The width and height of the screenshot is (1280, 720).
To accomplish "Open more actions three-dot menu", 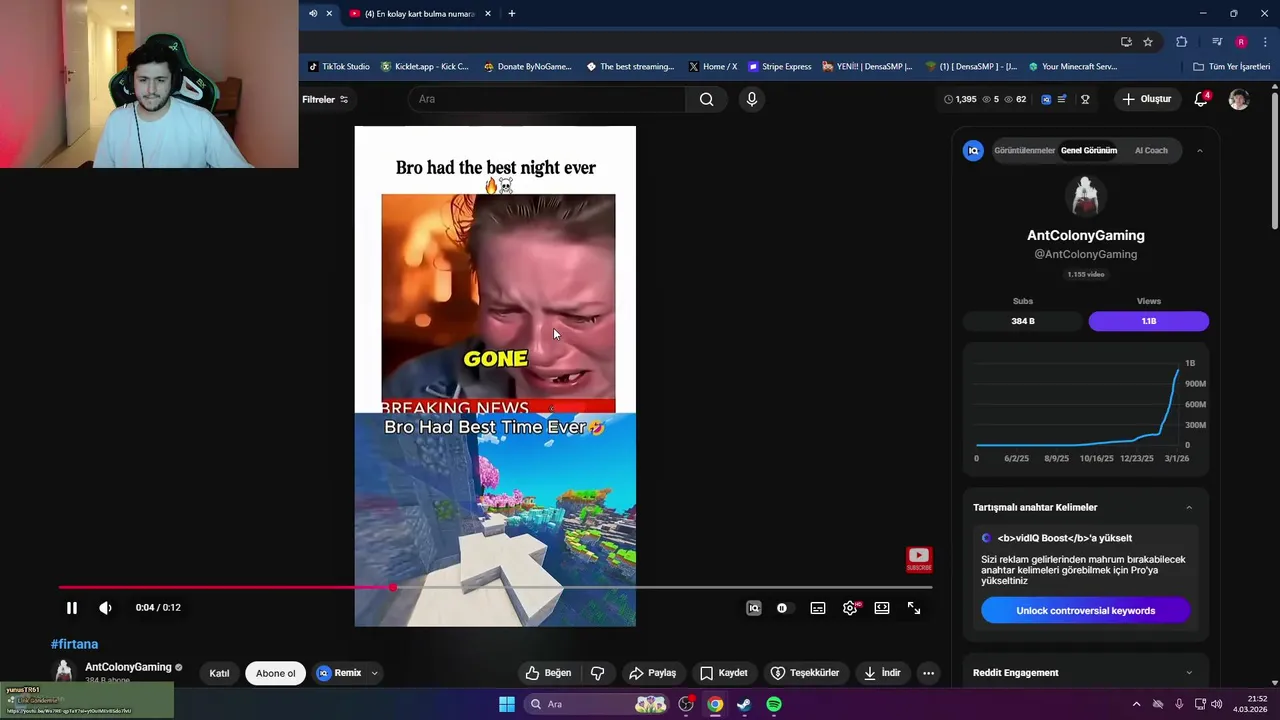I will tap(928, 673).
